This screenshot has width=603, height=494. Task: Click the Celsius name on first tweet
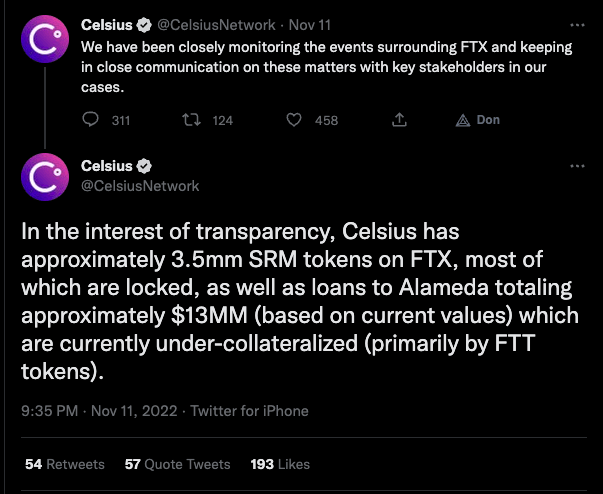click(x=105, y=22)
